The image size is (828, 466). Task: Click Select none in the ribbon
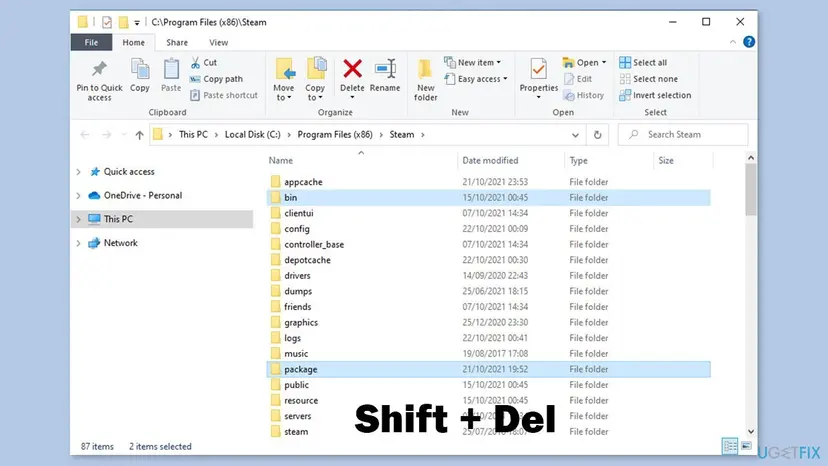pyautogui.click(x=648, y=79)
